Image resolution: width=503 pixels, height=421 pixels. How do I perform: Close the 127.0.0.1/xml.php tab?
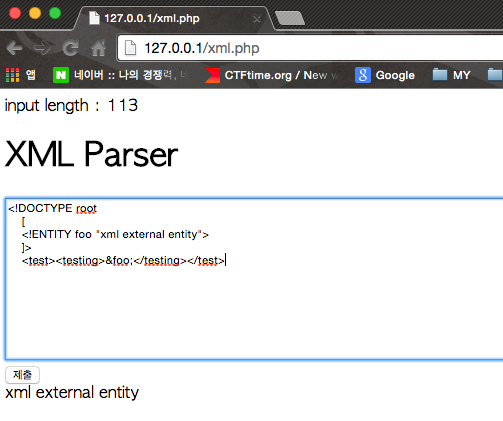257,19
